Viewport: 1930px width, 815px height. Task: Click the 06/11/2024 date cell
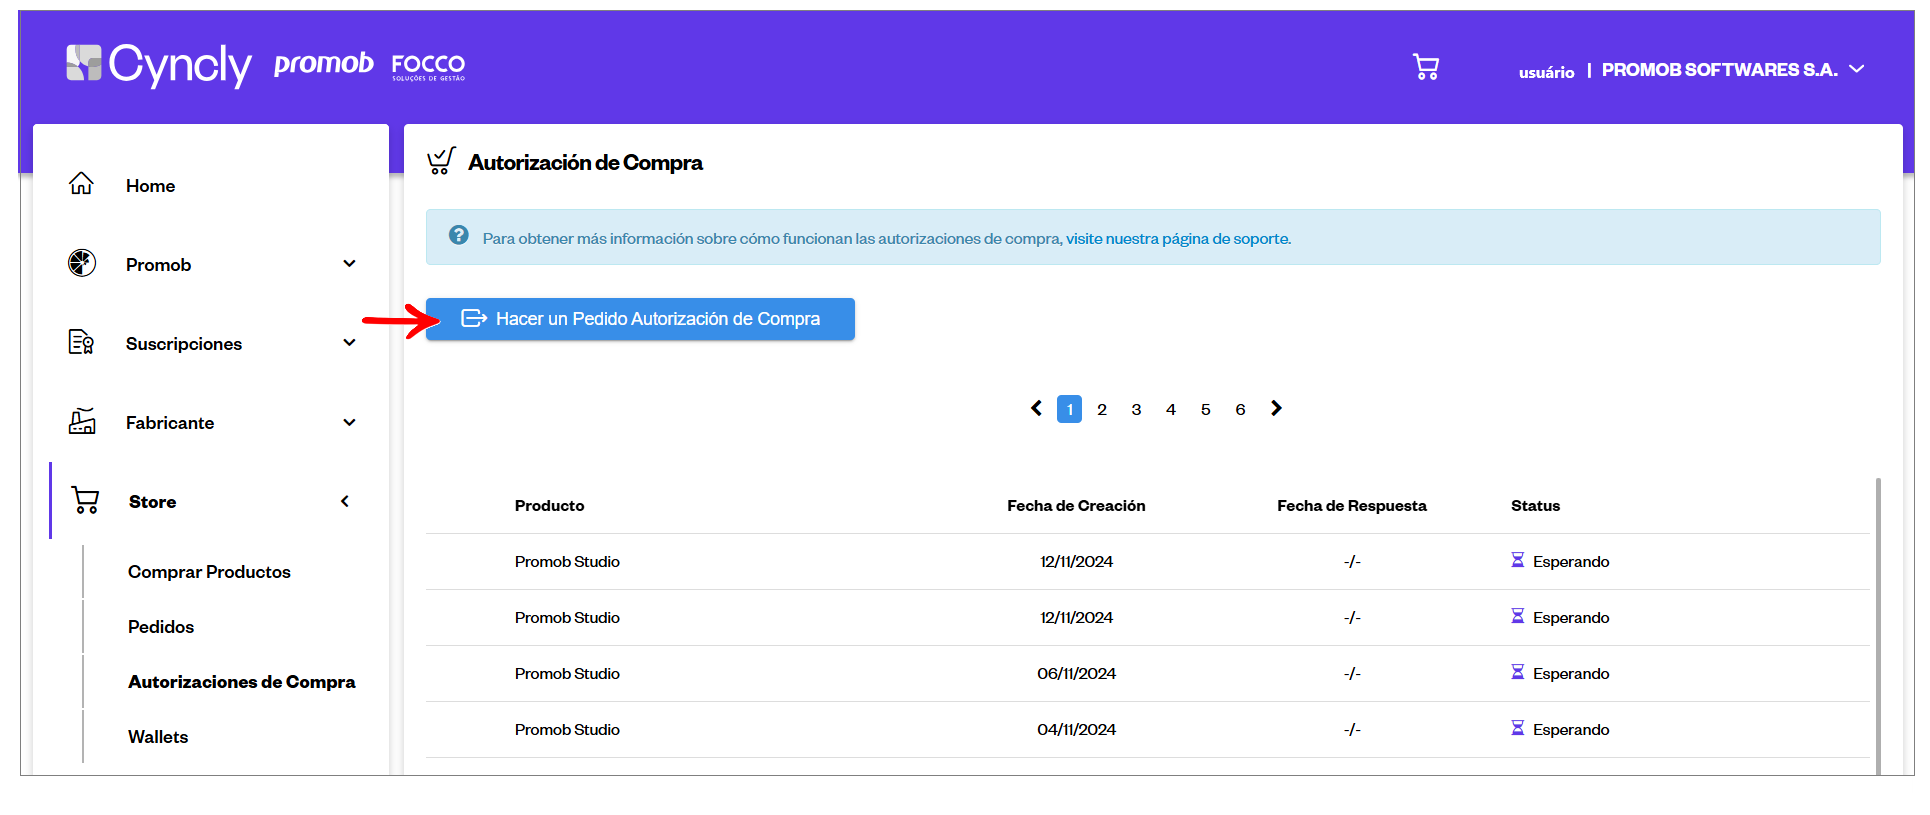pyautogui.click(x=1076, y=674)
